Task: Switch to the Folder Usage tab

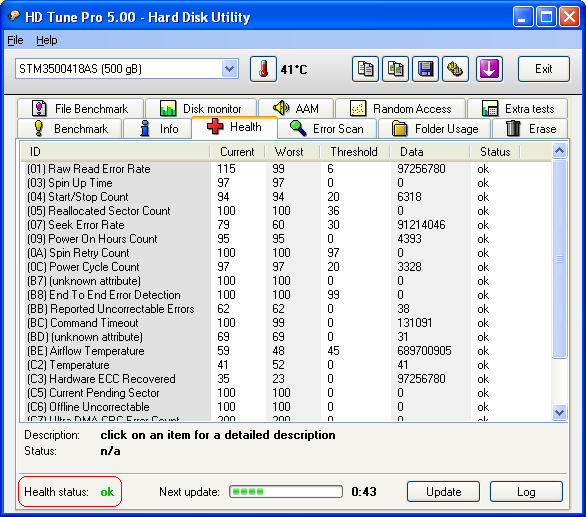Action: tap(435, 129)
